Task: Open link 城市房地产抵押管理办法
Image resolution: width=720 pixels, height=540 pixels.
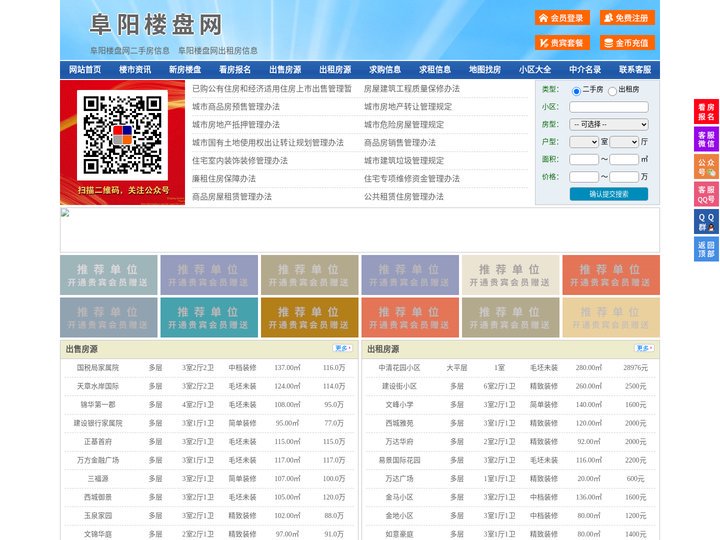Action: 236,124
